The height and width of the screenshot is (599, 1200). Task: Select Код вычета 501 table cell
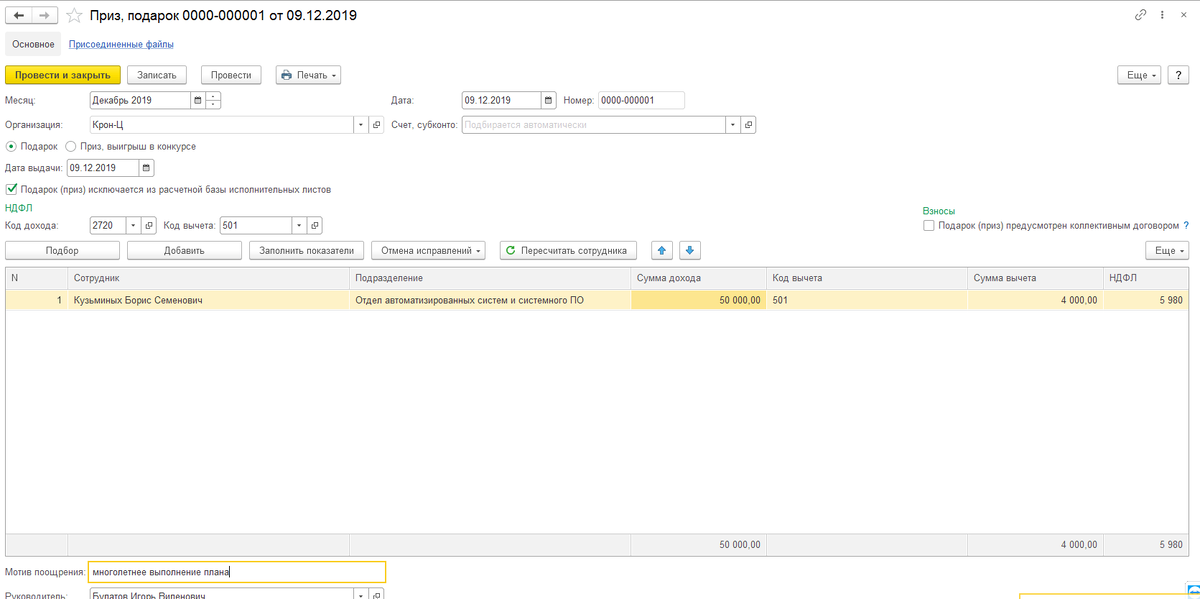tap(866, 300)
